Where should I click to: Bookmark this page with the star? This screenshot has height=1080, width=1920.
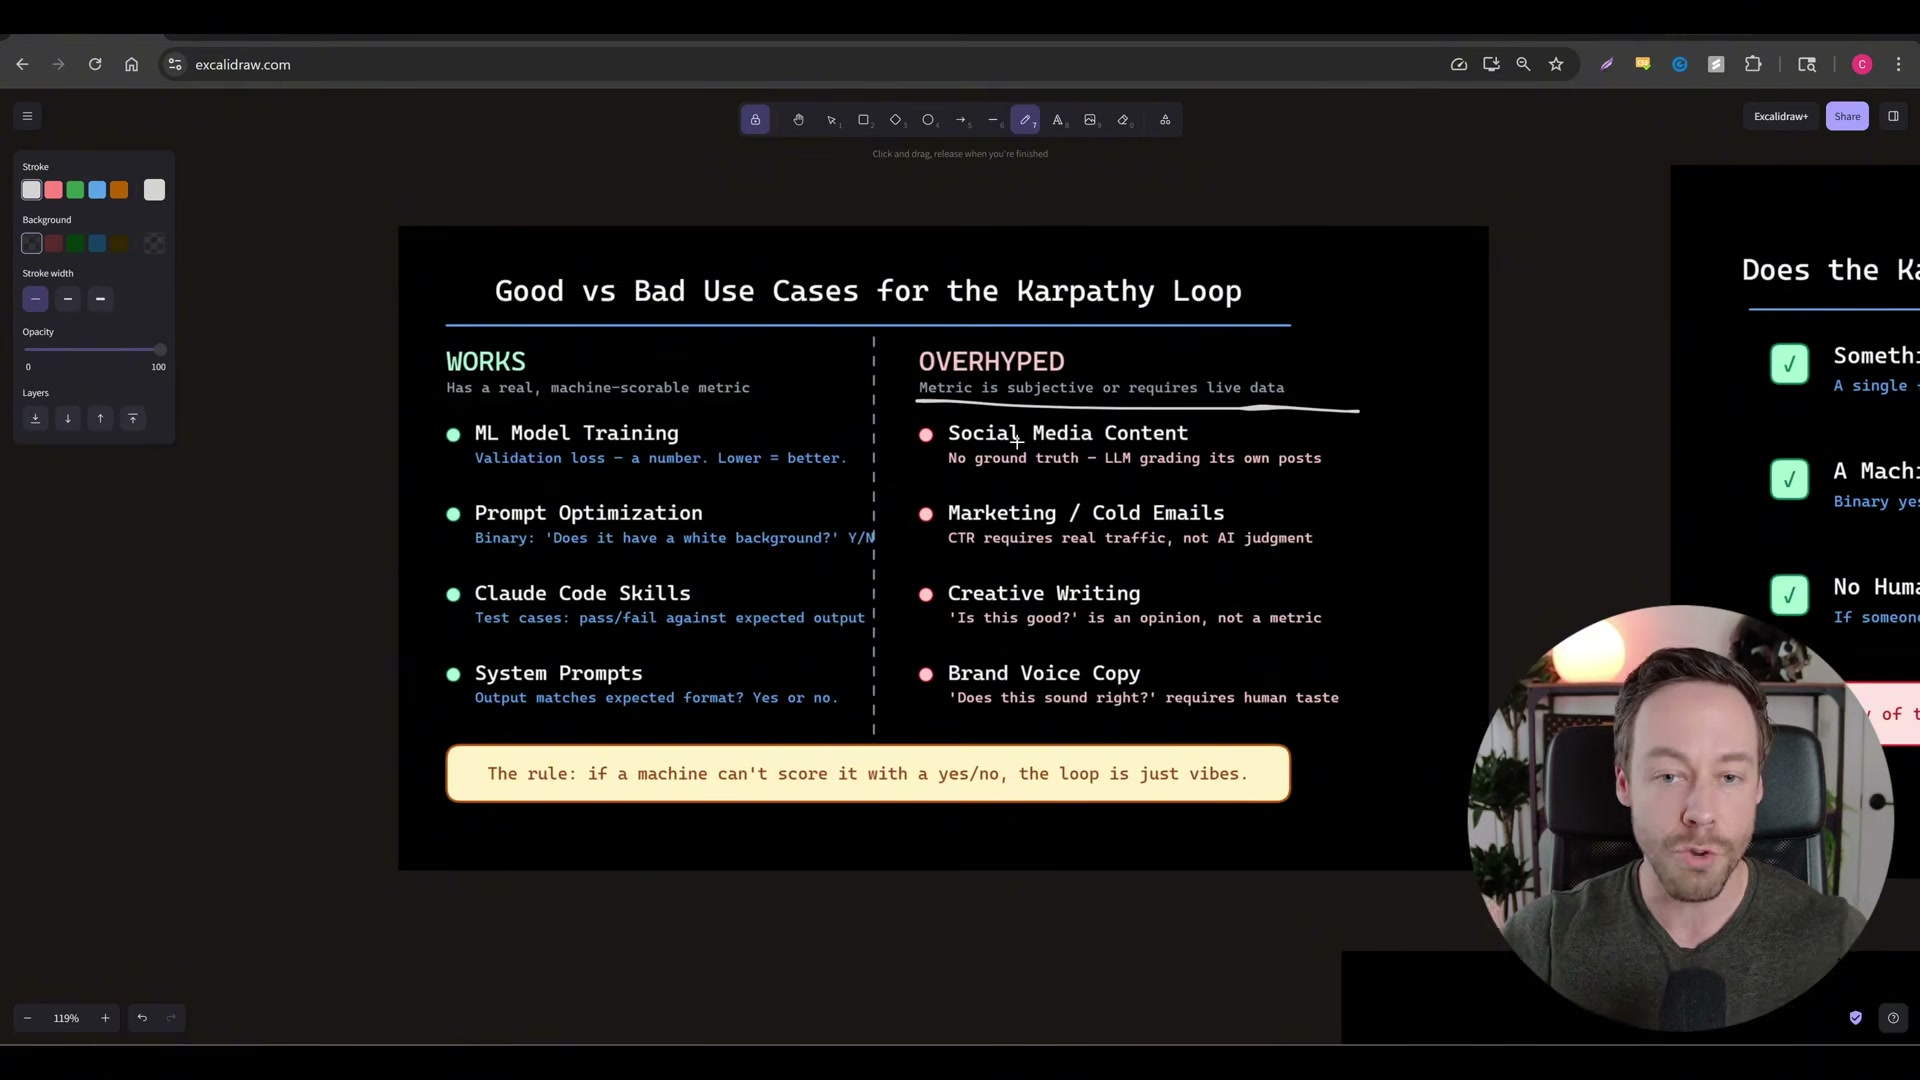[1556, 64]
